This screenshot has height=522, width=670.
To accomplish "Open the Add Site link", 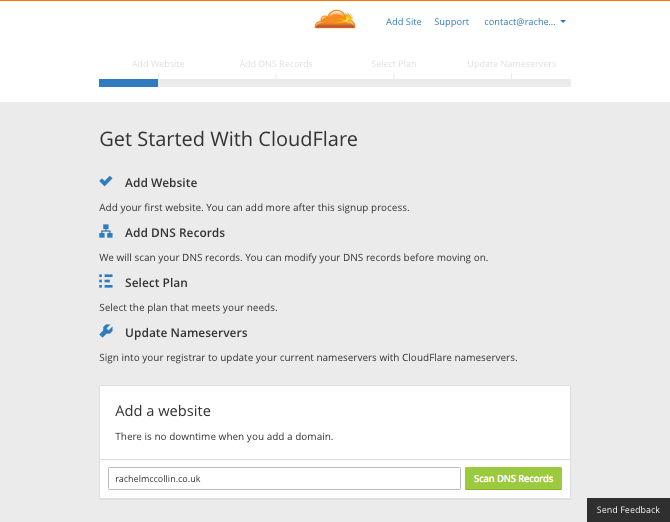I will click(x=403, y=22).
